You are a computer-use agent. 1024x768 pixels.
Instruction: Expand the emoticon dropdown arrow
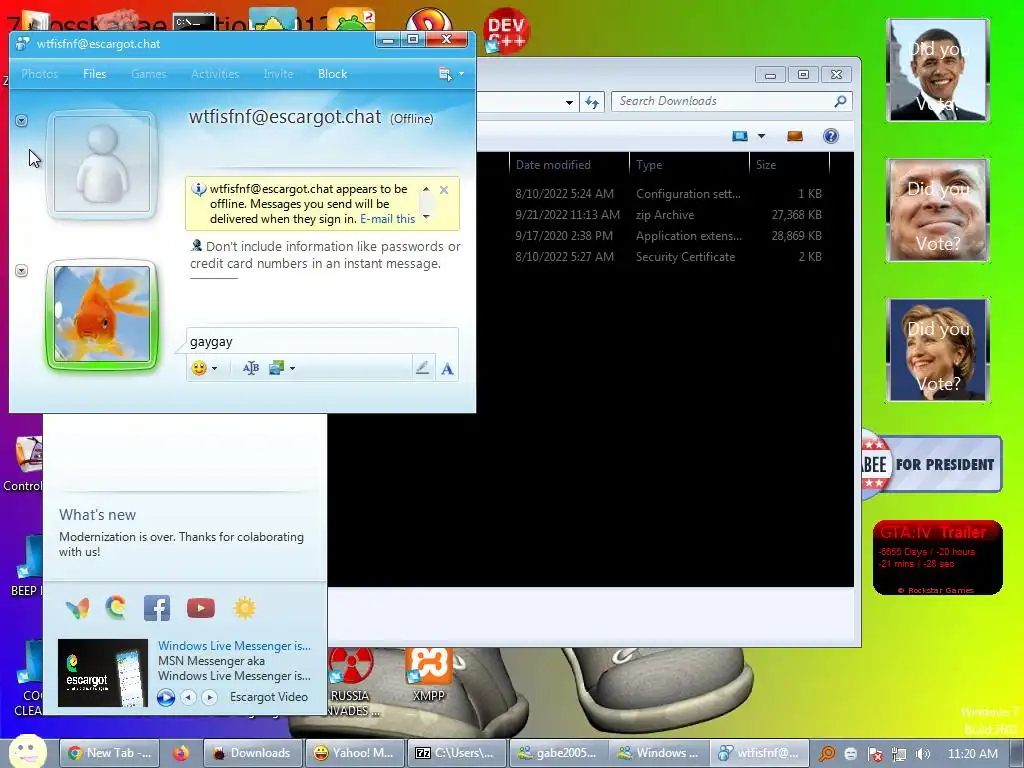(214, 369)
